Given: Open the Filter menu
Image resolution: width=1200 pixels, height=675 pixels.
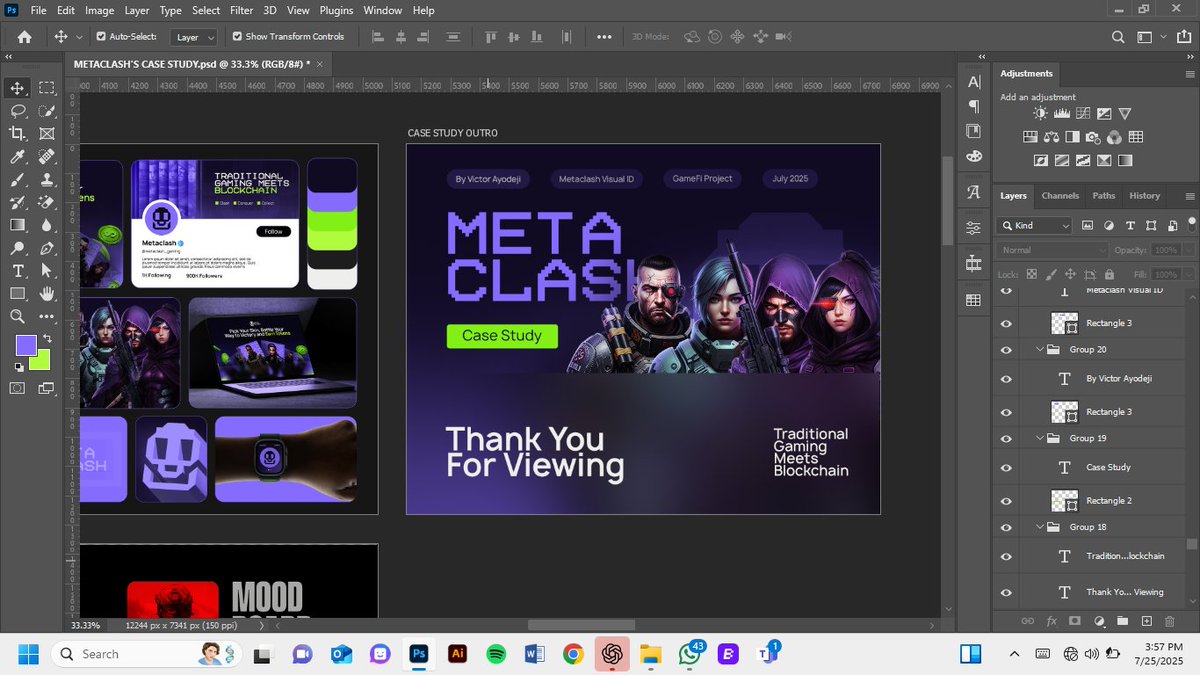Looking at the screenshot, I should click(x=241, y=10).
